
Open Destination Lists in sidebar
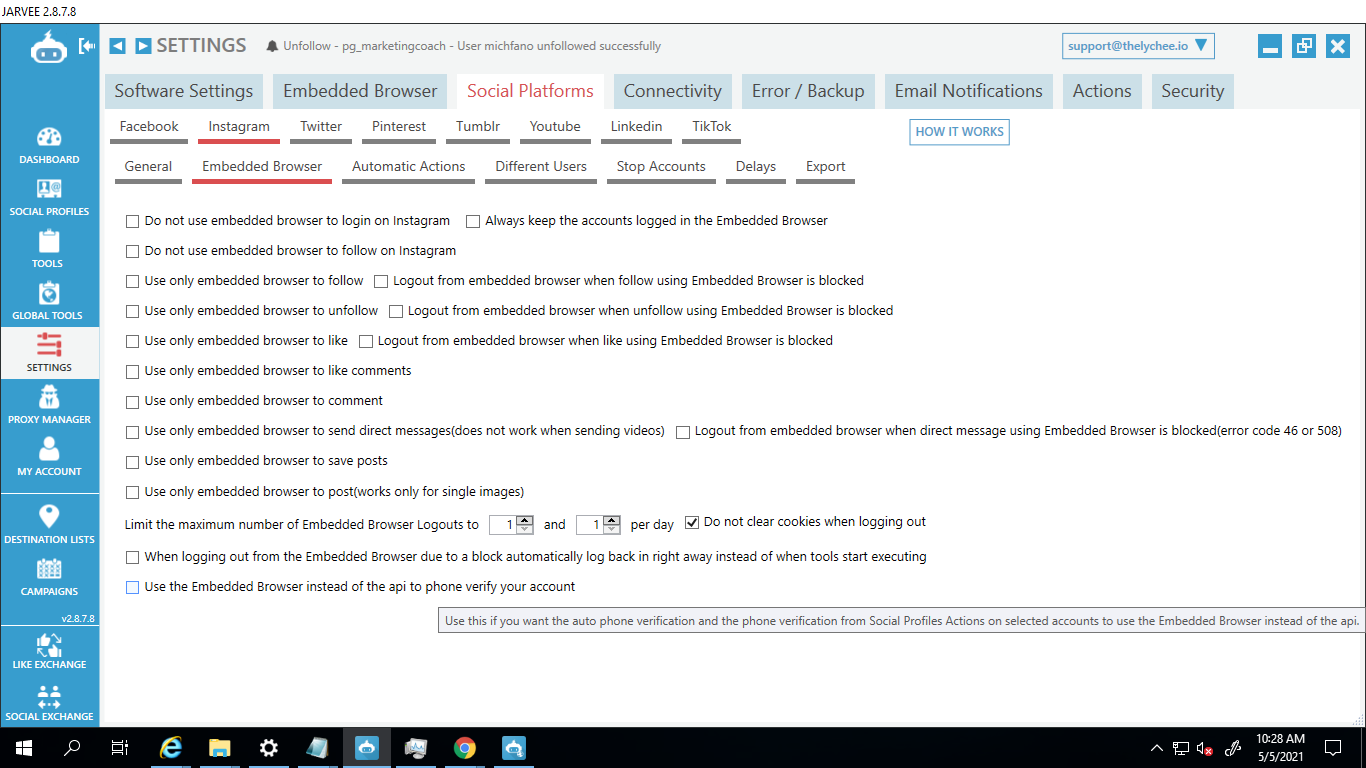[x=49, y=525]
